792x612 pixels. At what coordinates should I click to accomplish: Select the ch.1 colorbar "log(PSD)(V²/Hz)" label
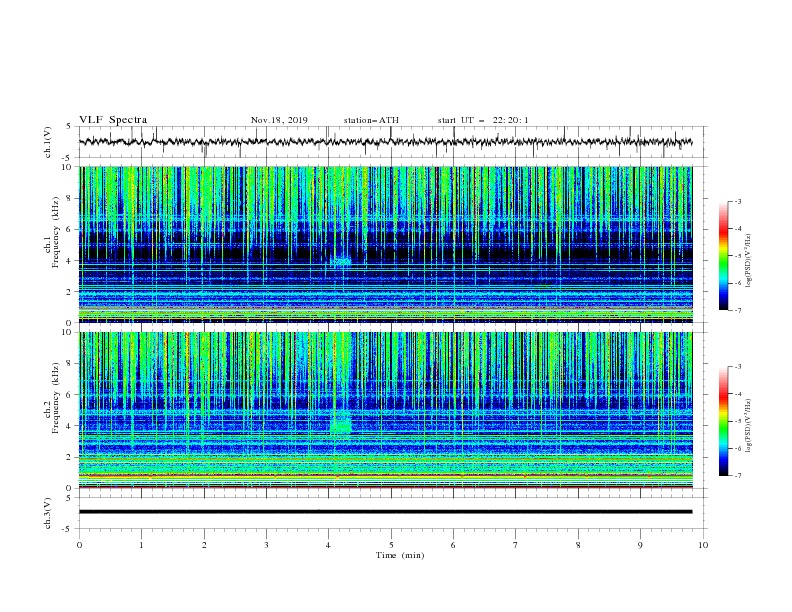tap(749, 261)
